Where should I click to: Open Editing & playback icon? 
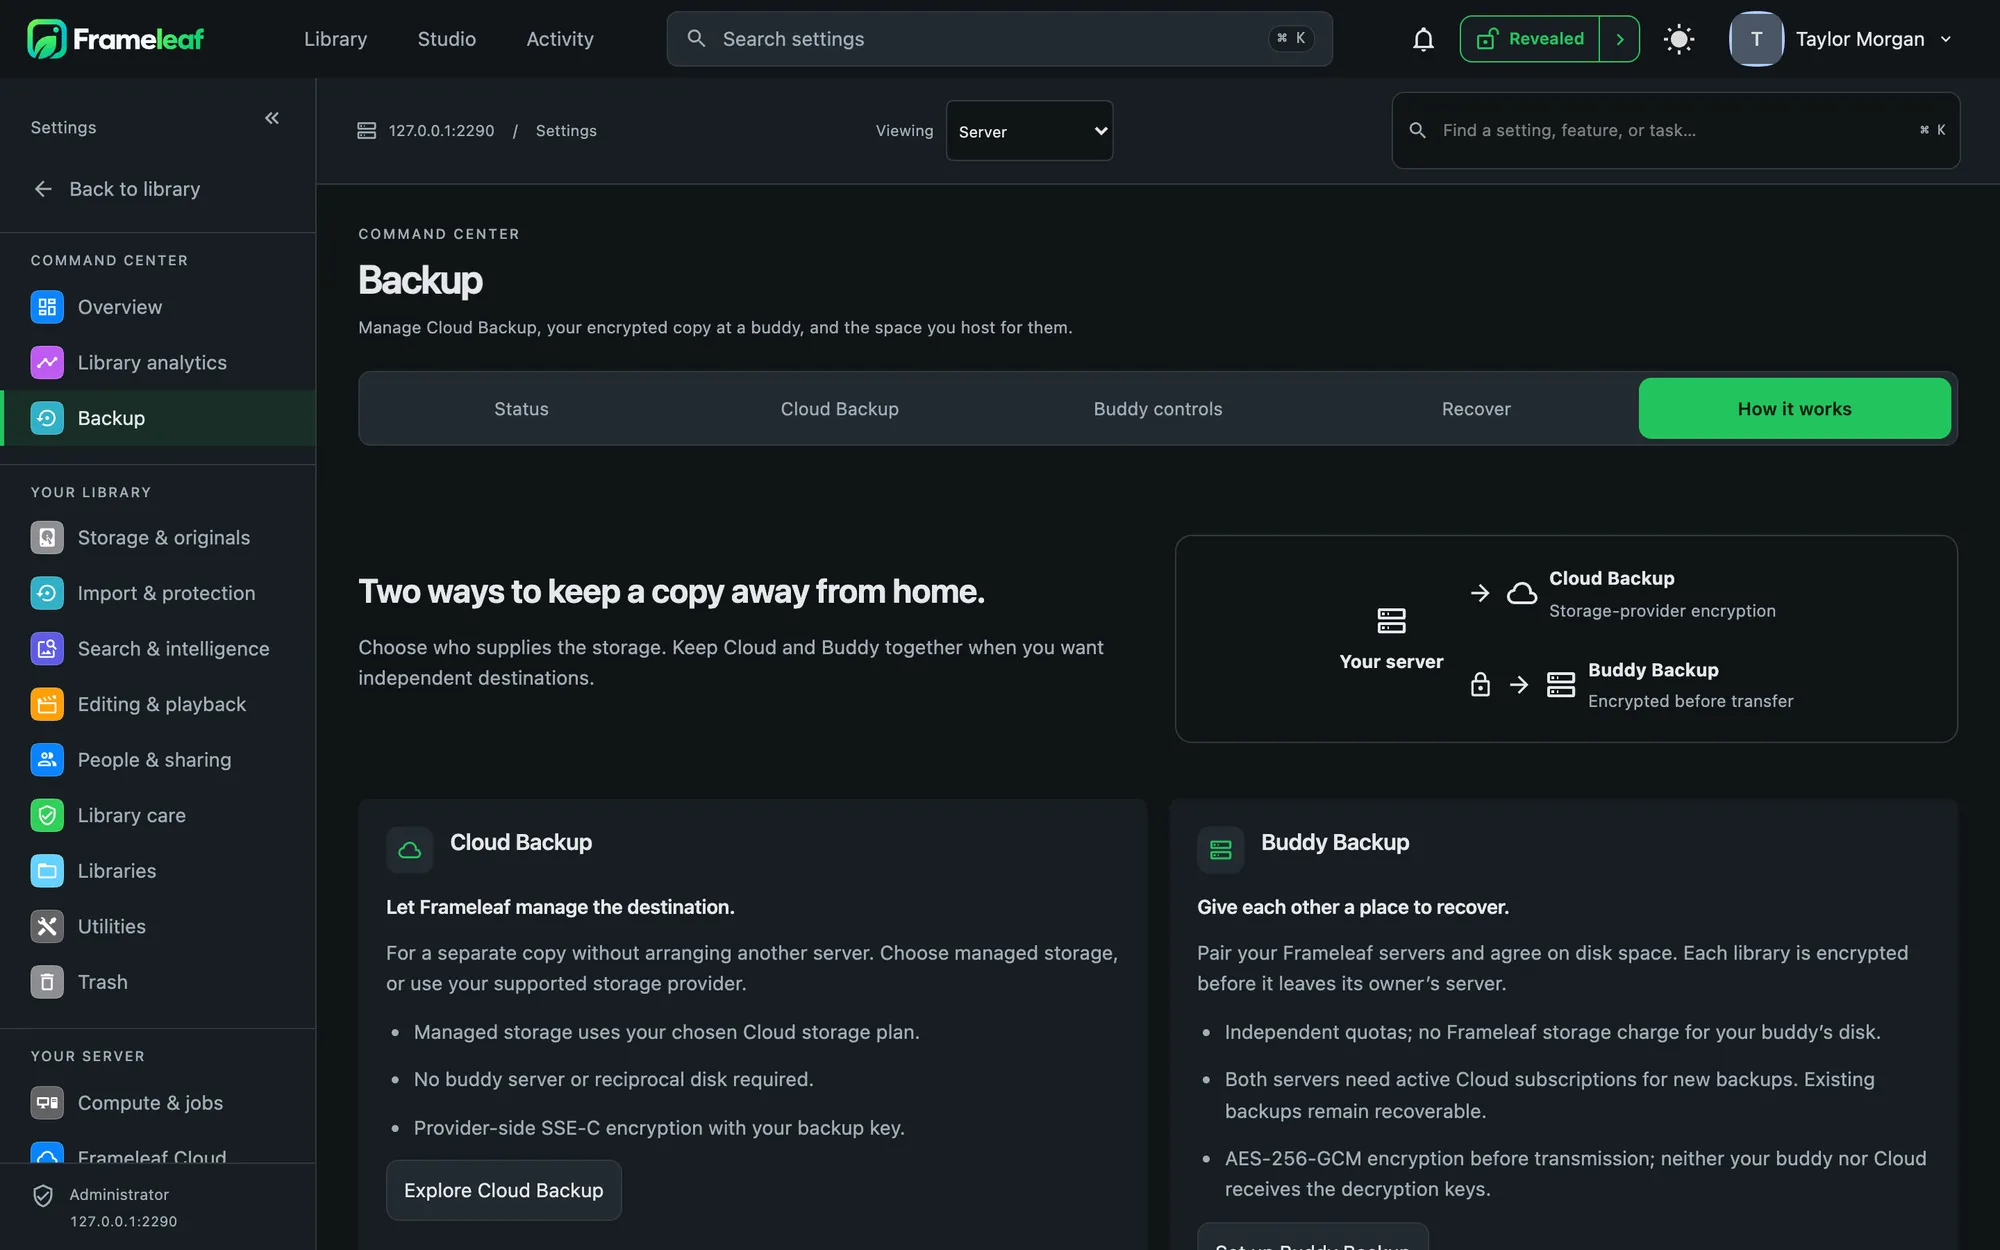tap(47, 704)
